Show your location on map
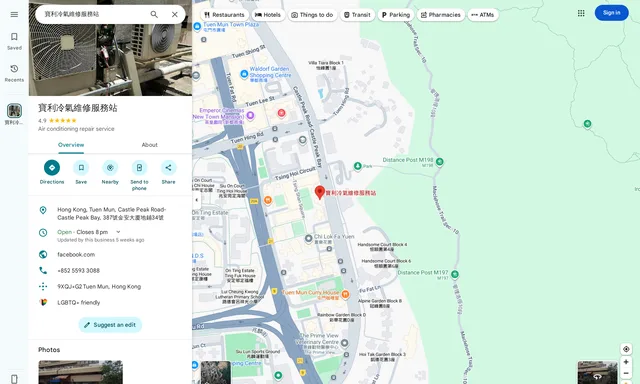The image size is (640, 384). tap(626, 349)
